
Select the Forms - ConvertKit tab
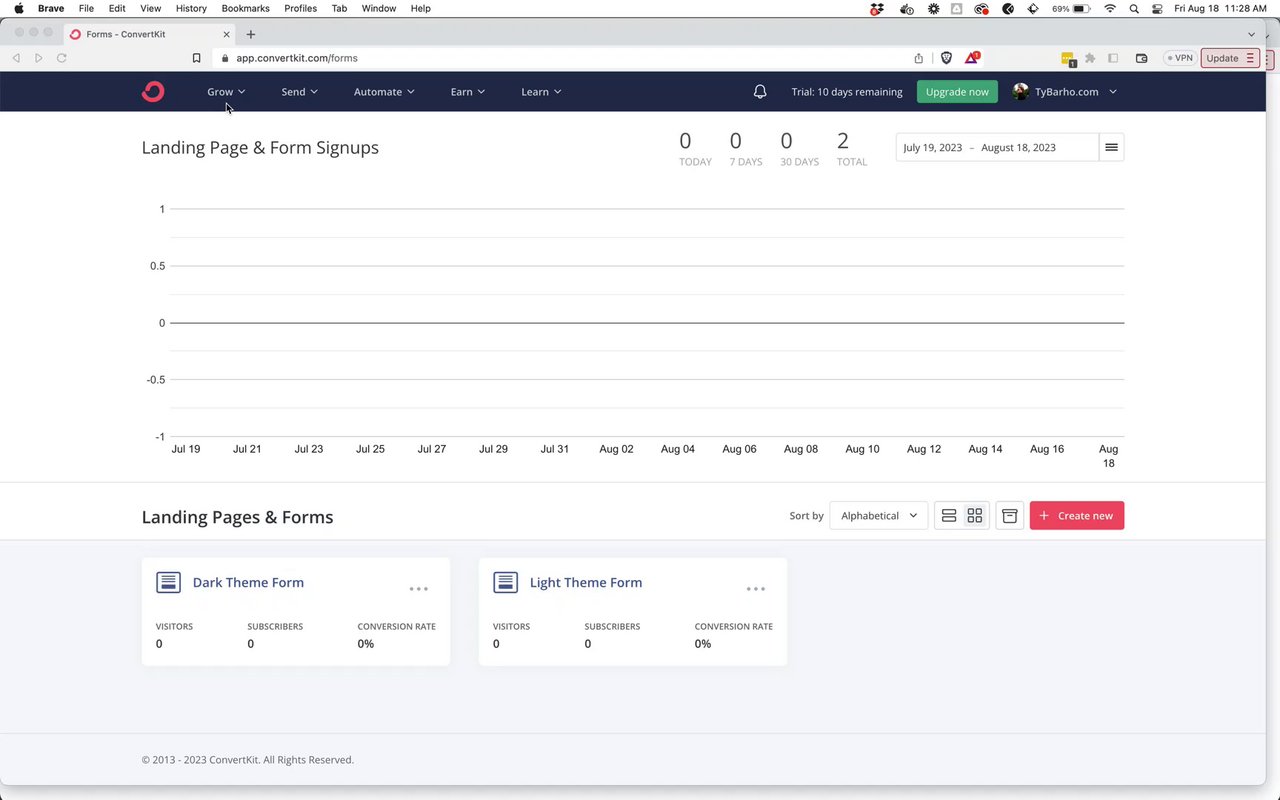[150, 34]
